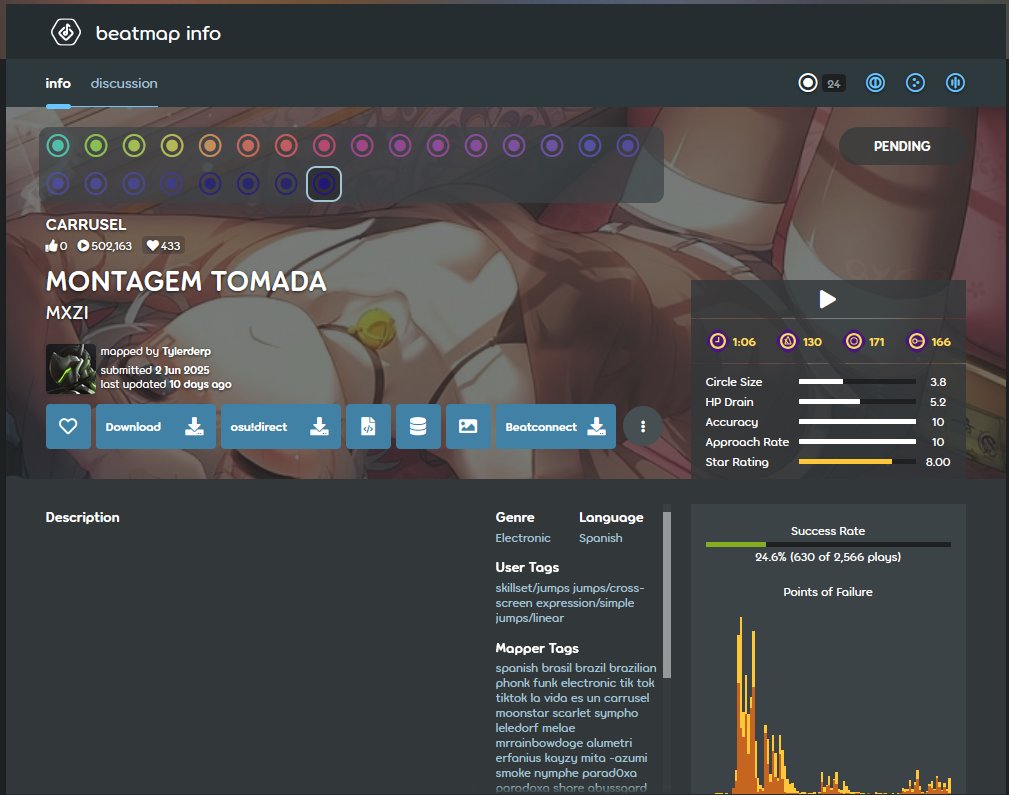Click the mapper avatar thumbnail
Viewport: 1009px width, 795px height.
71,369
